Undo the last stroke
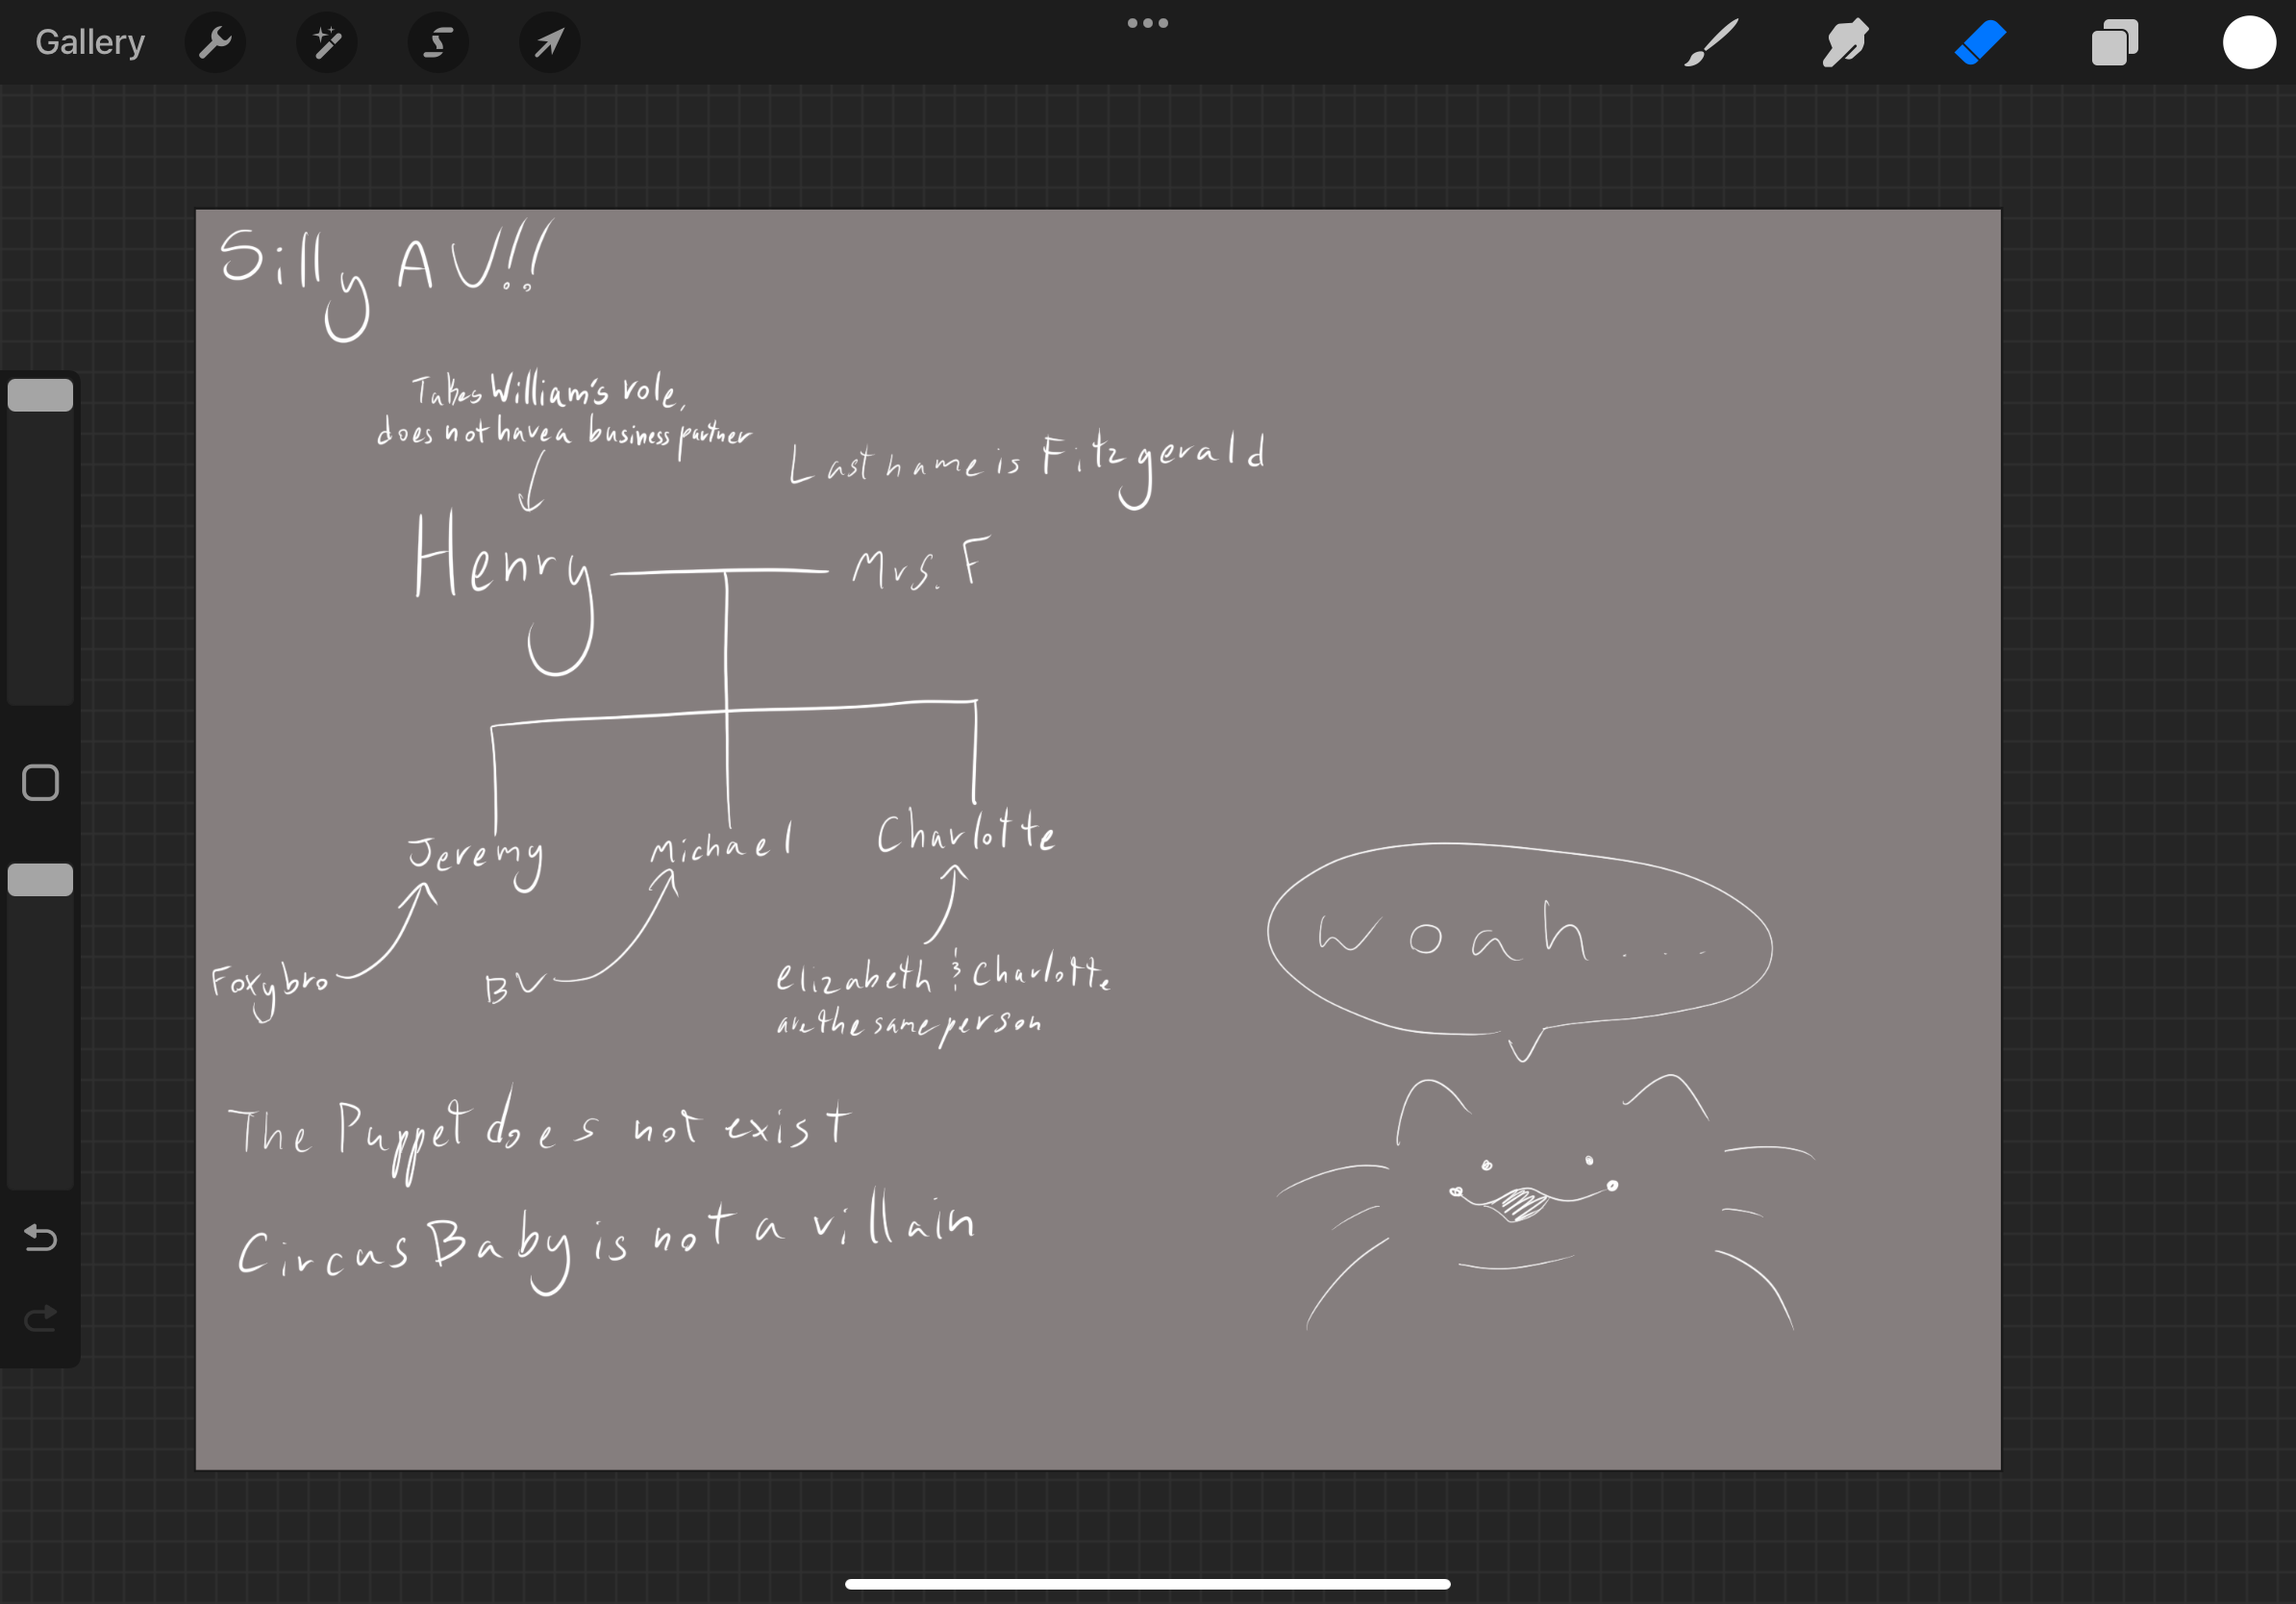Image resolution: width=2296 pixels, height=1604 pixels. point(40,1238)
